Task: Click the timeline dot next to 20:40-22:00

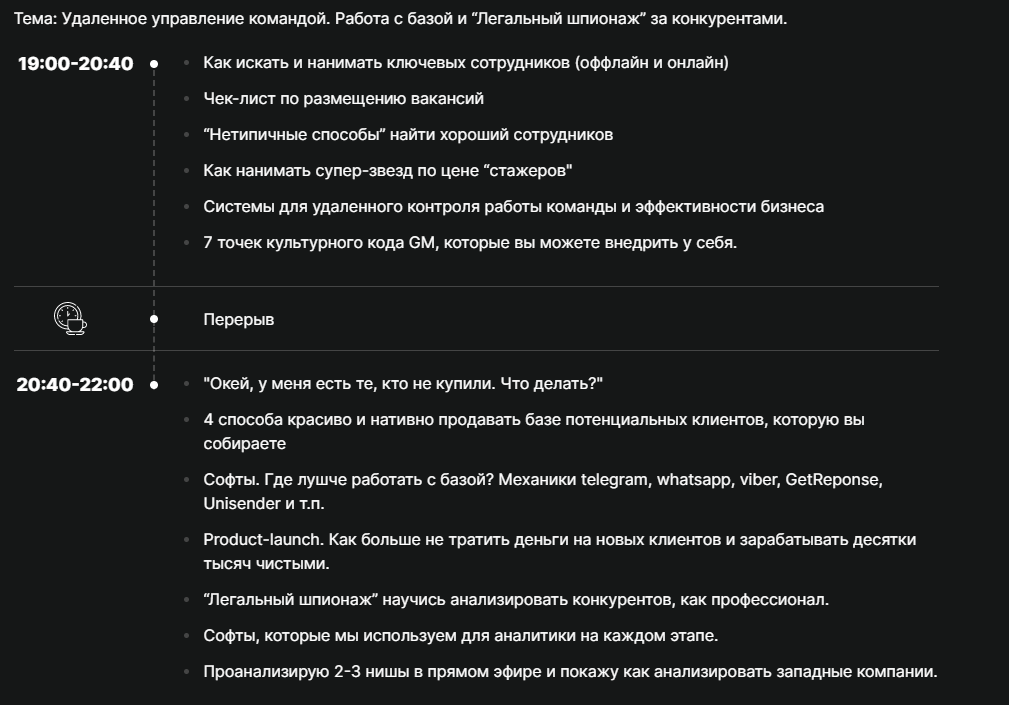Action: click(x=154, y=385)
